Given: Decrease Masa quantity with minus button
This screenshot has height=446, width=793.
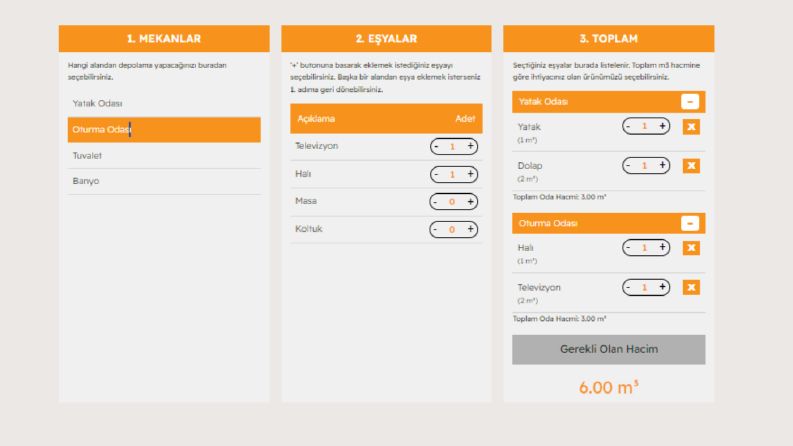Looking at the screenshot, I should [x=435, y=202].
